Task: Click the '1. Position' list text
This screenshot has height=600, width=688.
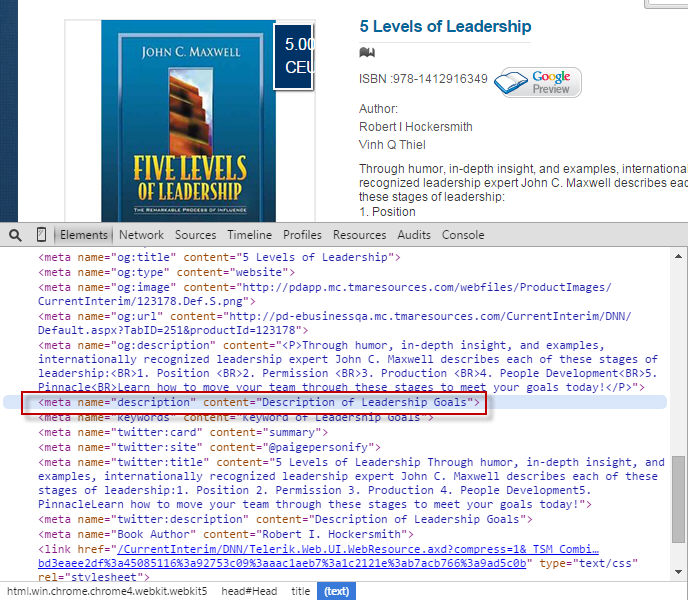Action: pyautogui.click(x=387, y=212)
